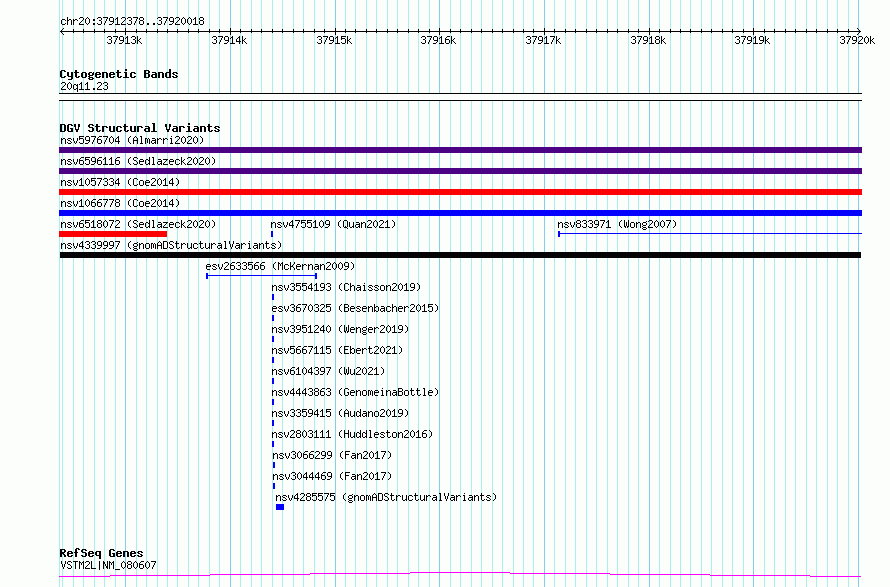This screenshot has height=587, width=890.
Task: Click the 20q11.23 band label
Action: [84, 86]
